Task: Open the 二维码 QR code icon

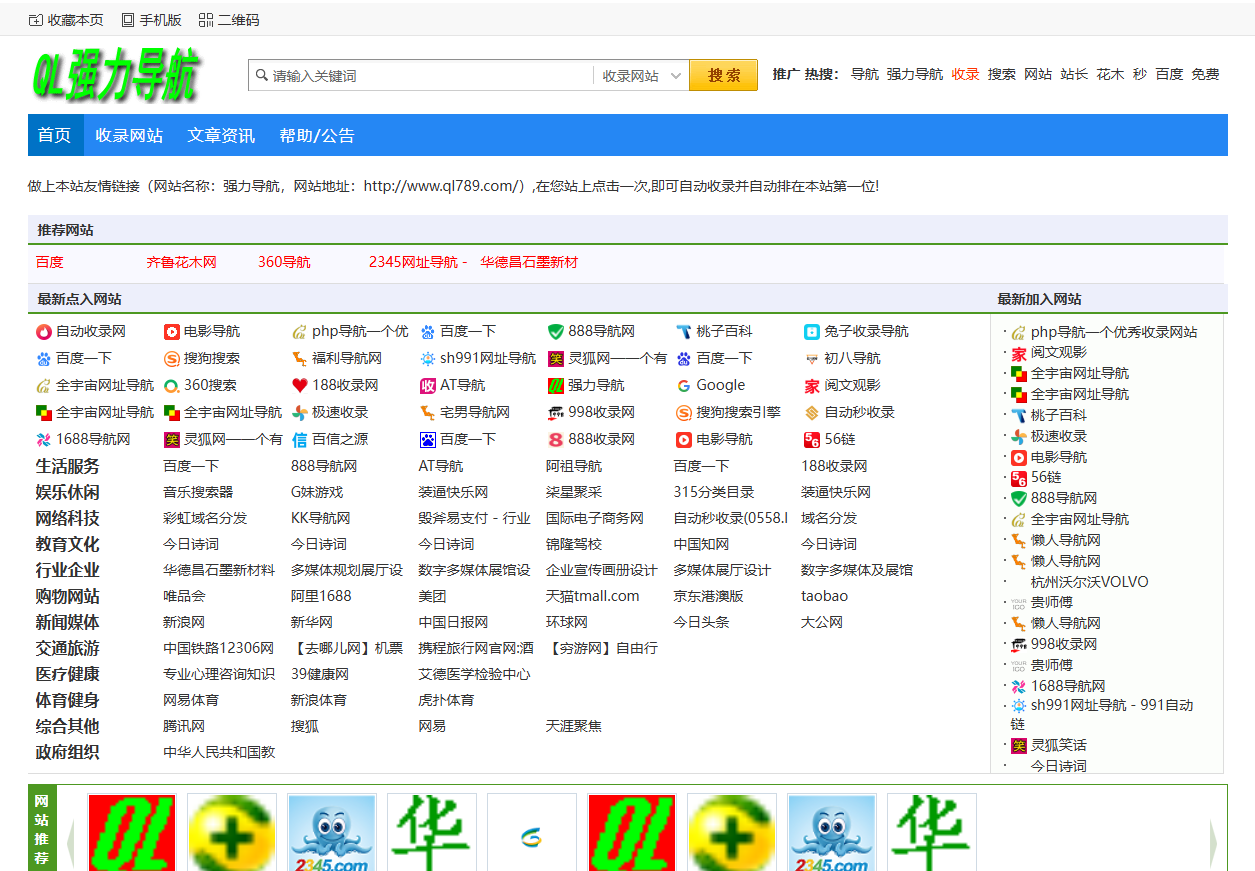Action: pyautogui.click(x=206, y=20)
